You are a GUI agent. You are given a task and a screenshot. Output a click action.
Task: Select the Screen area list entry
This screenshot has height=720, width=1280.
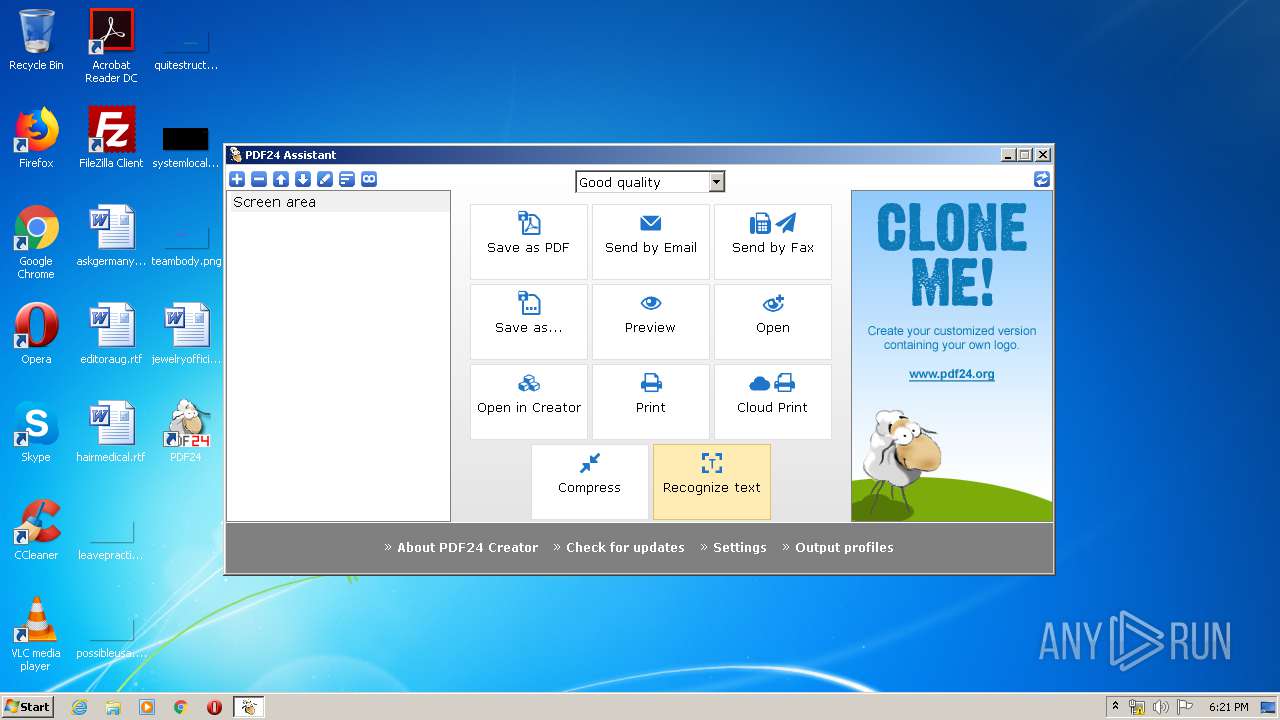pos(338,202)
